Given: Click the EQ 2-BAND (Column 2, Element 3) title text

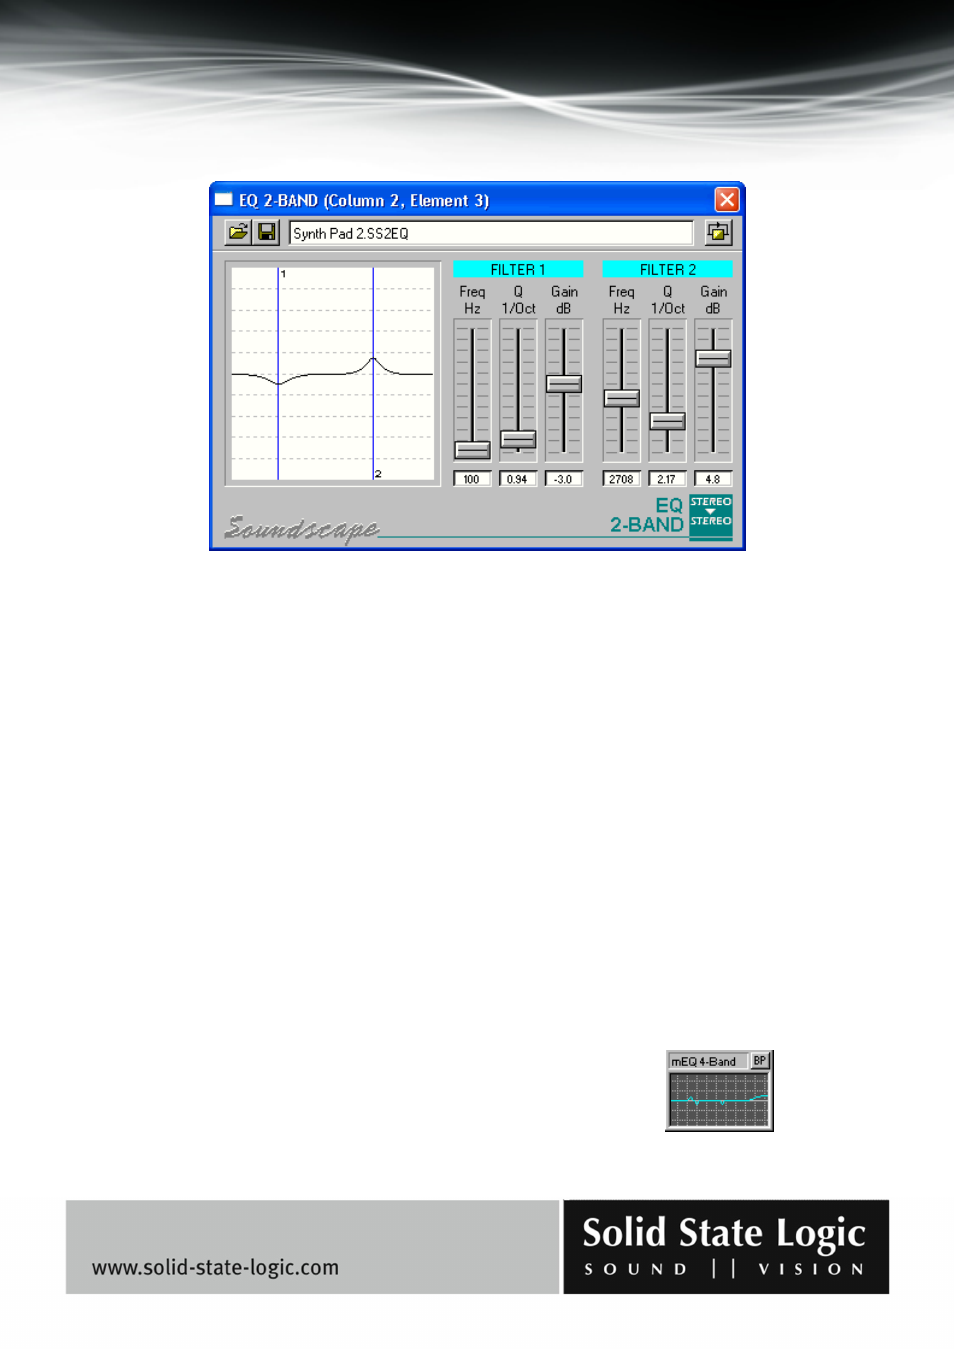Looking at the screenshot, I should coord(364,200).
